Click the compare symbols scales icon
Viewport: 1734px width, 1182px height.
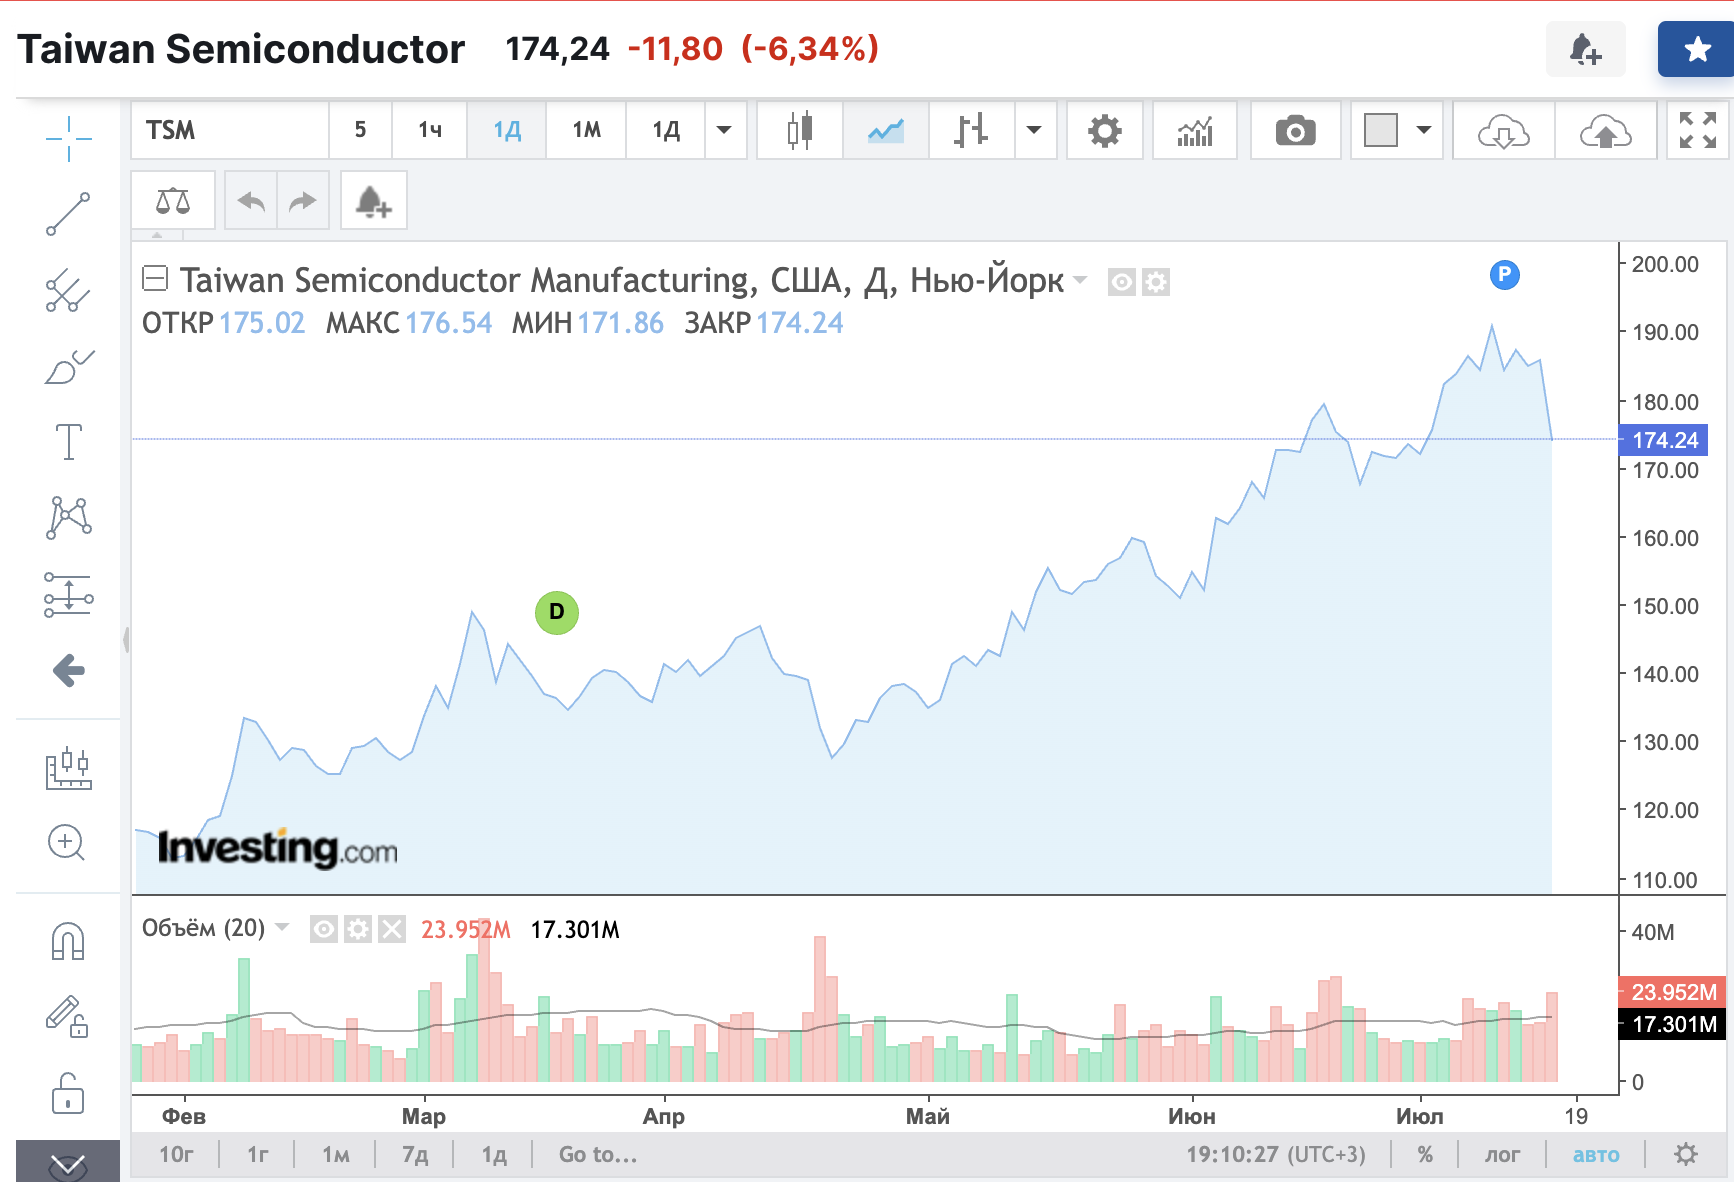[173, 201]
